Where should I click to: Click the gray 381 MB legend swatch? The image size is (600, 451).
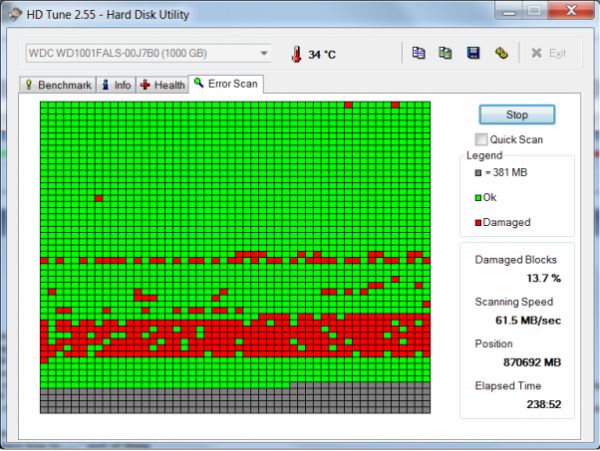point(478,173)
